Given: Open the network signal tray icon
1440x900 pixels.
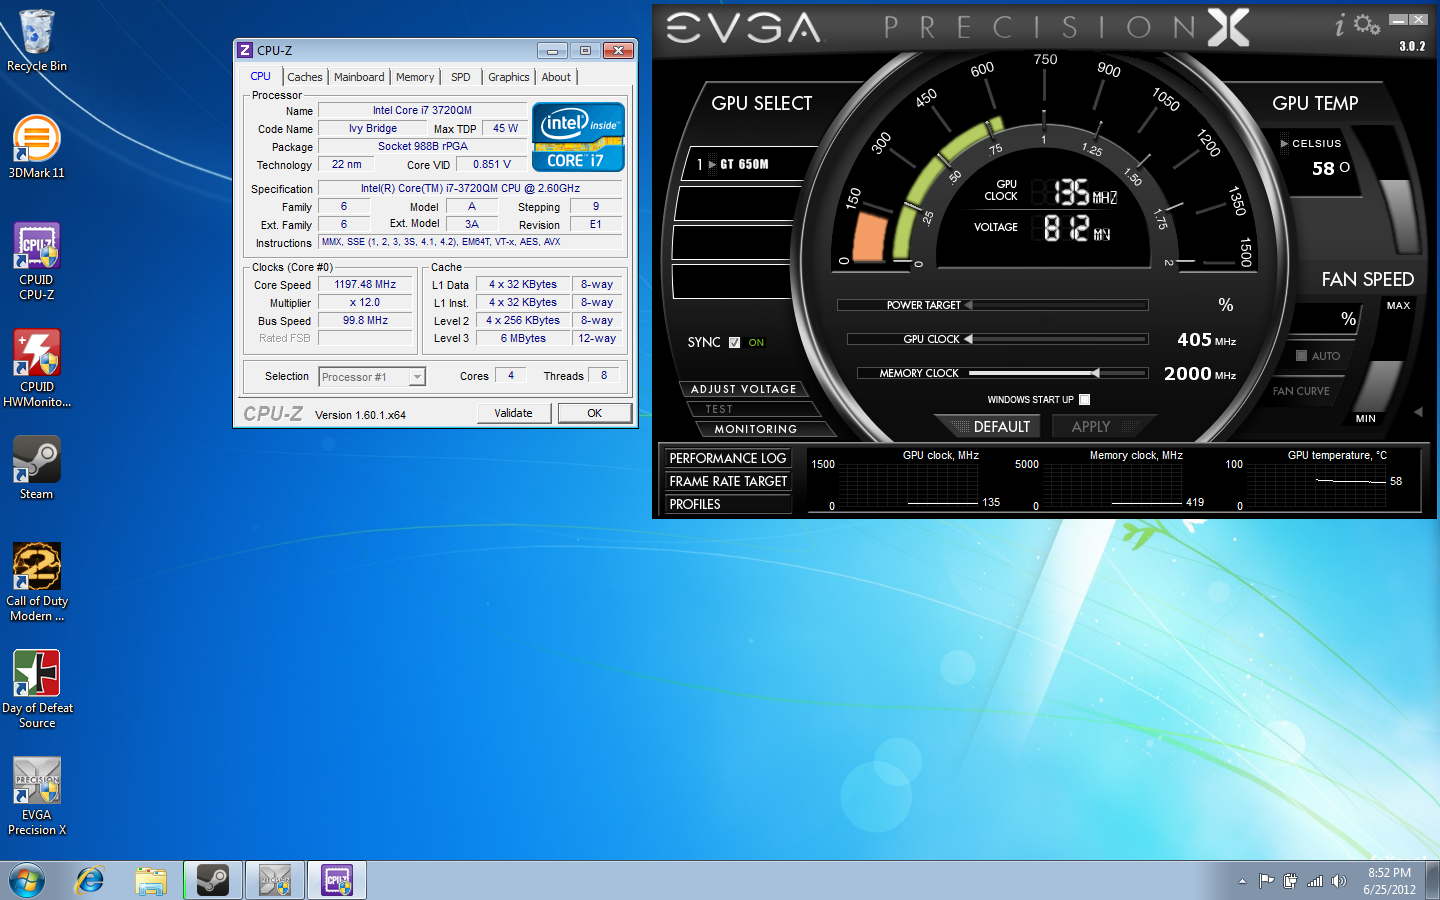Looking at the screenshot, I should [1315, 881].
